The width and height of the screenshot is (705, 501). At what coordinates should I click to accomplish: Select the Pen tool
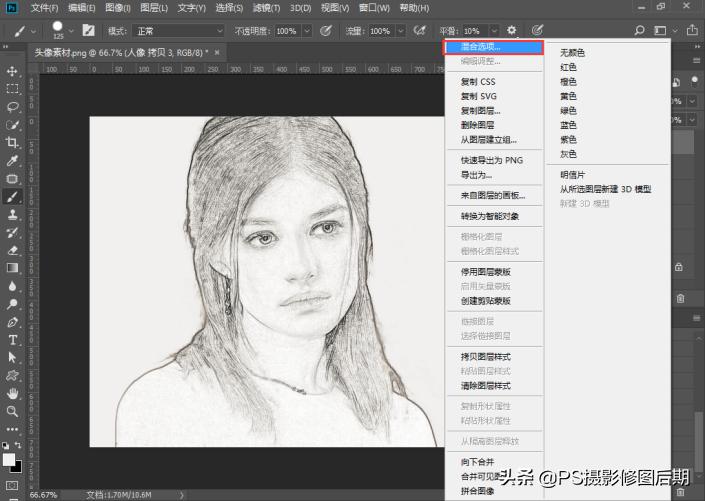pos(12,322)
